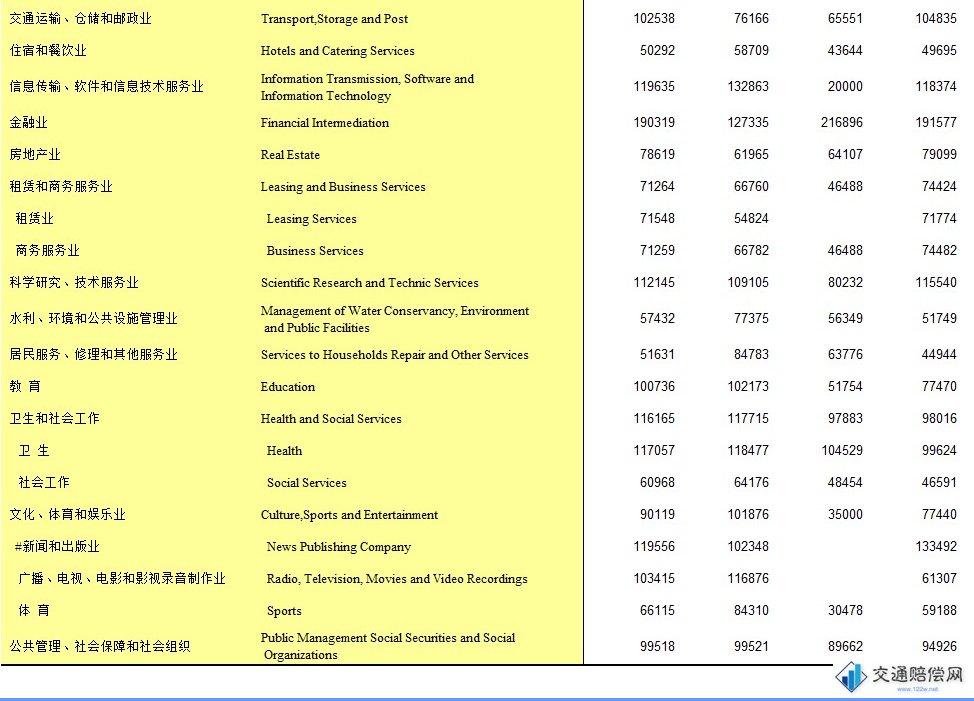Select value 58709 in Hotels row
This screenshot has height=701, width=974.
(751, 50)
